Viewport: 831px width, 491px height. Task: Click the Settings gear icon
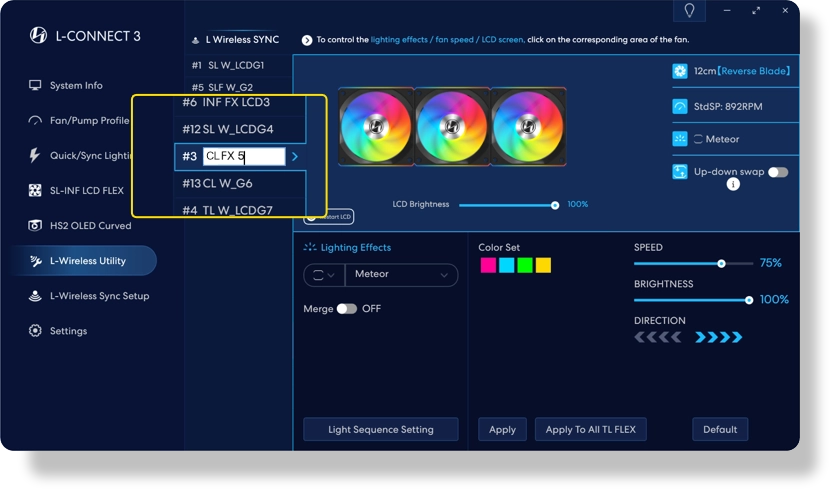coord(35,331)
